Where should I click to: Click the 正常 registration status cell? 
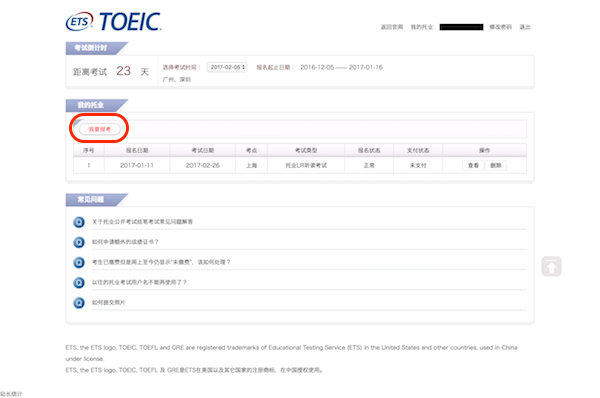point(369,165)
